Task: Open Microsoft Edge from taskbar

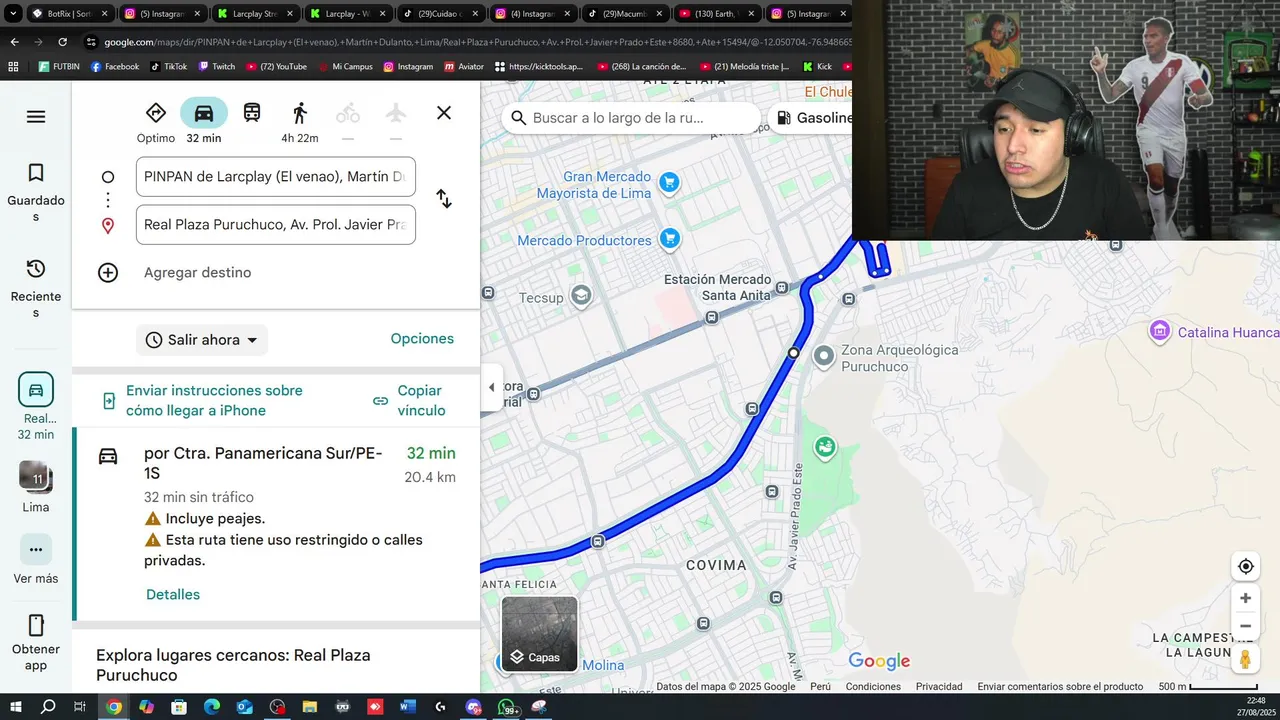Action: click(212, 707)
